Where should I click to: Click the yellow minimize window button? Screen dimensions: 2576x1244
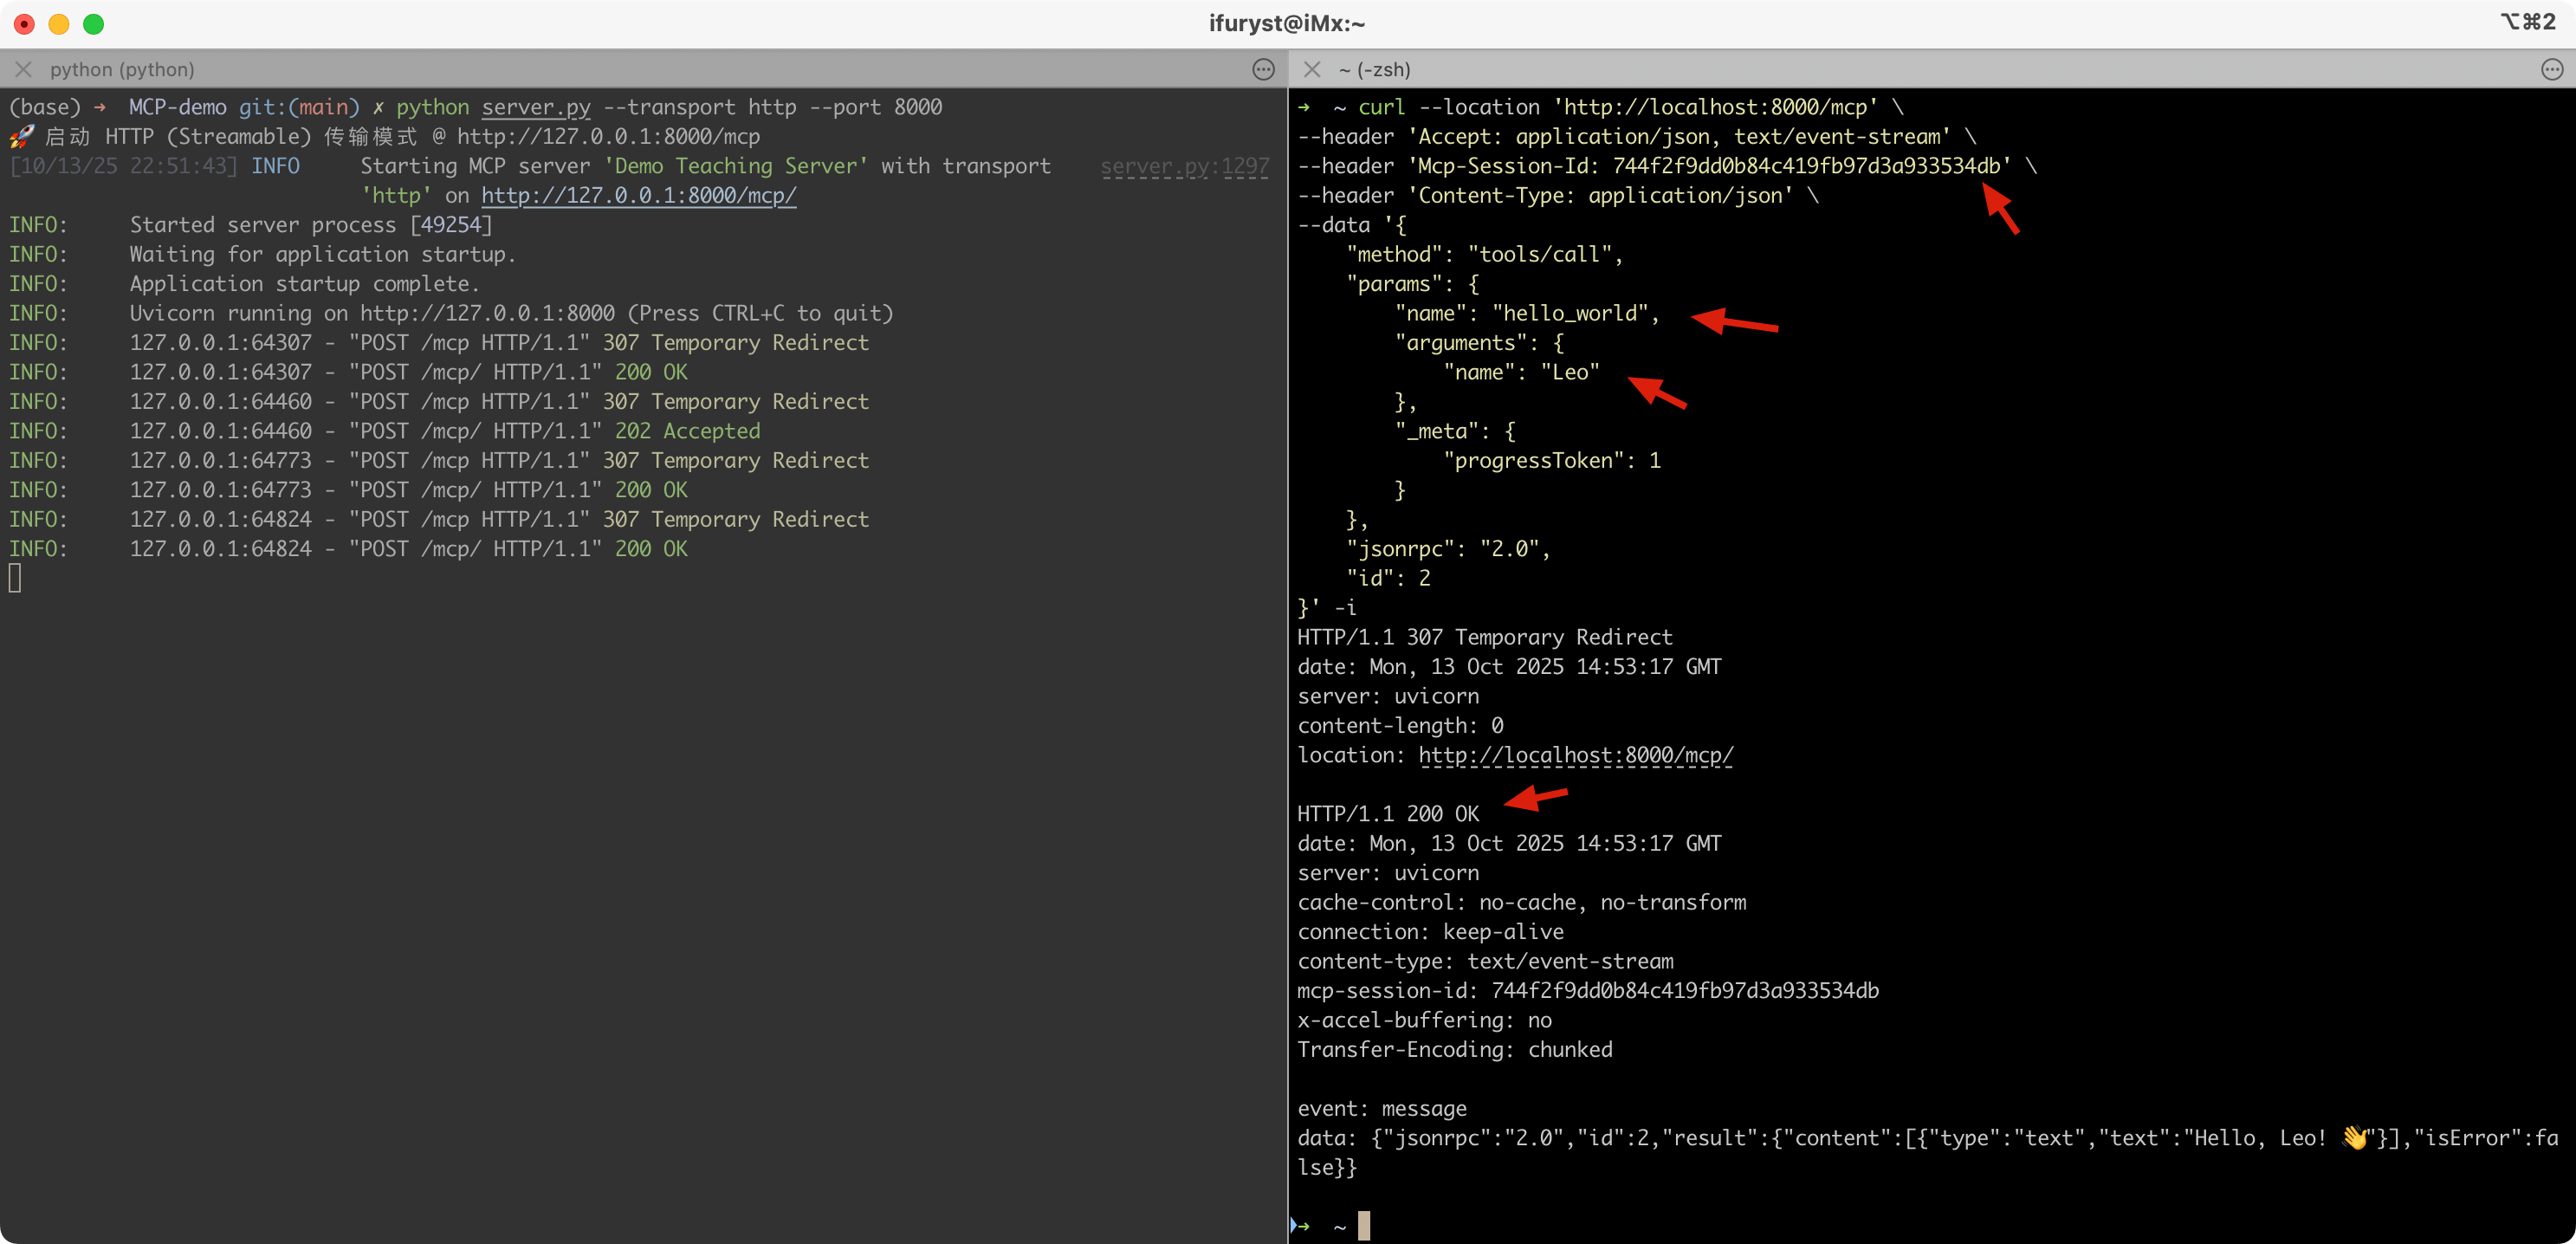point(59,23)
